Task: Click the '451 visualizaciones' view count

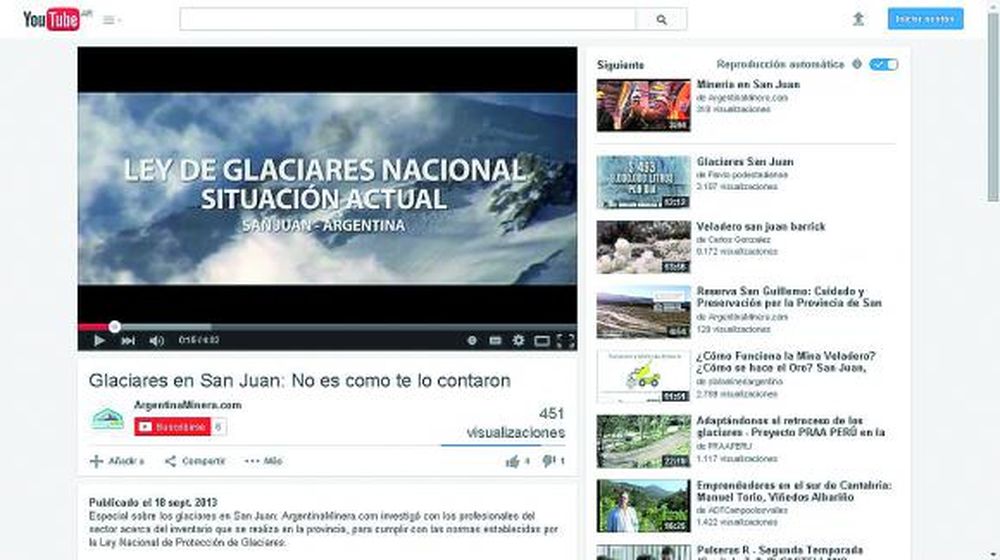Action: (515, 423)
